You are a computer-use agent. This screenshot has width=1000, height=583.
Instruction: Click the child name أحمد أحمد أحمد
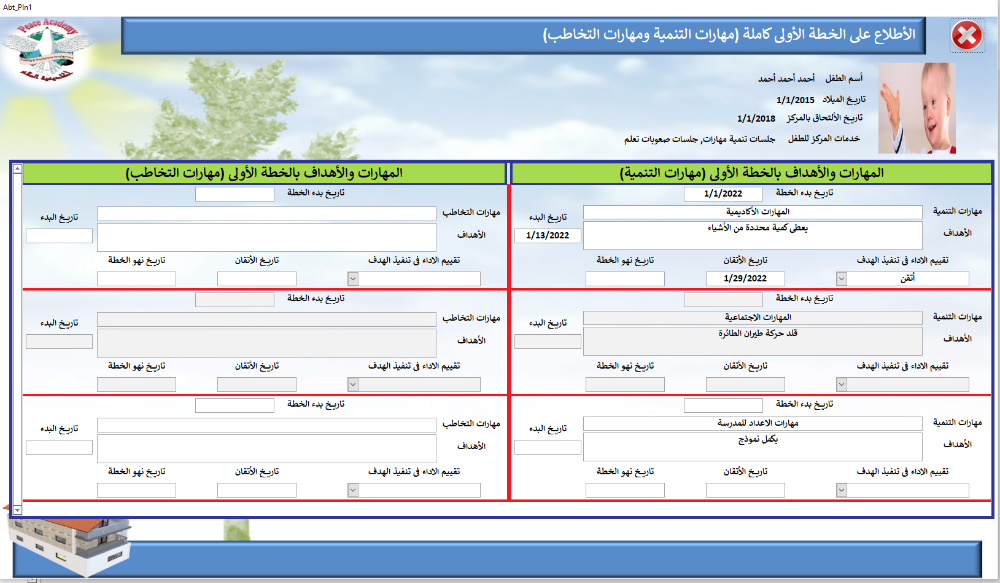tap(786, 78)
